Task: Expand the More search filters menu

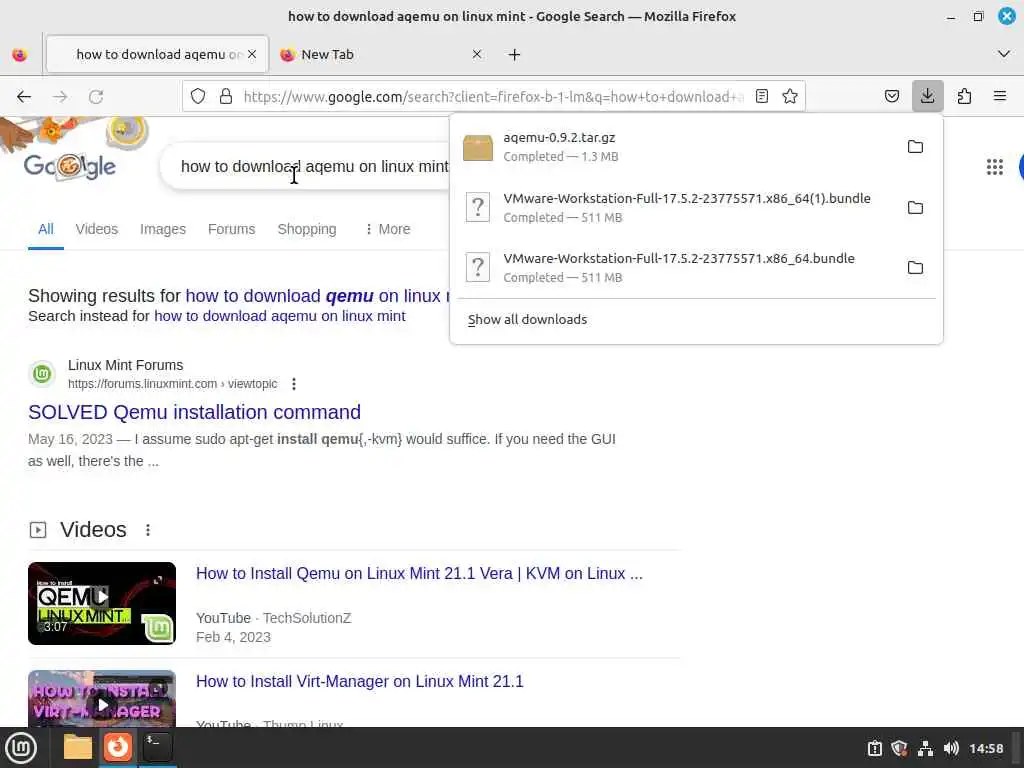Action: (x=387, y=229)
